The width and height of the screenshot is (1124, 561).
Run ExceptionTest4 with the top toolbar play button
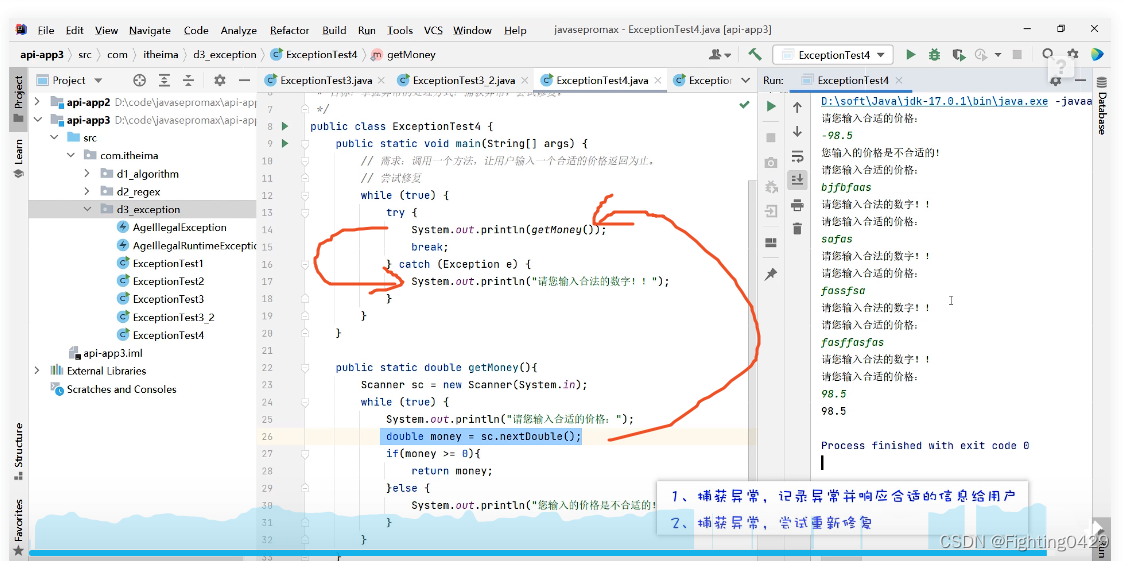coord(910,54)
